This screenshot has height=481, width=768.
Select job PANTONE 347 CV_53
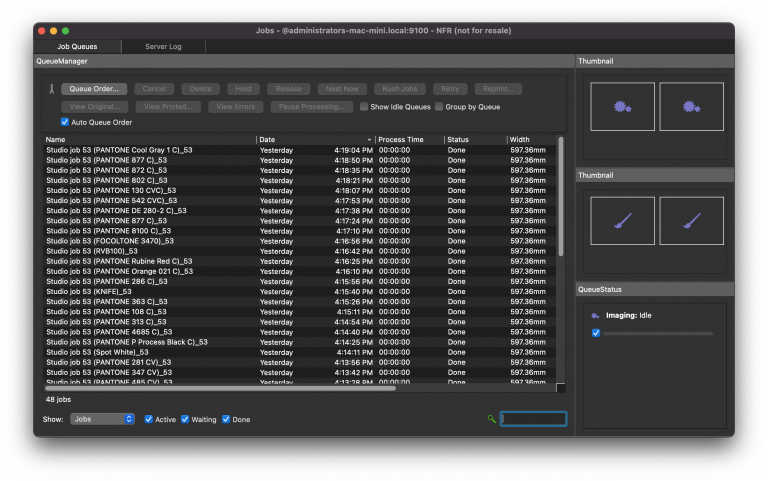point(300,373)
